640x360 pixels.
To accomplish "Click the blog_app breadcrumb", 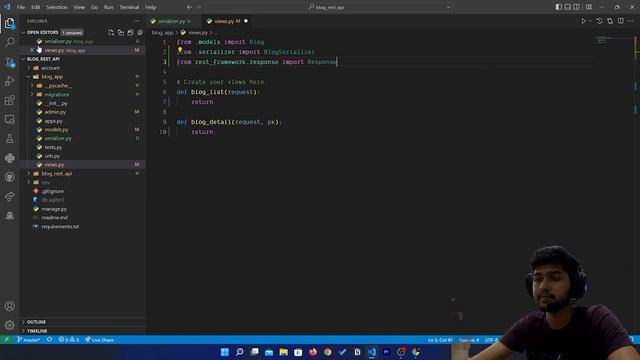I will point(162,33).
